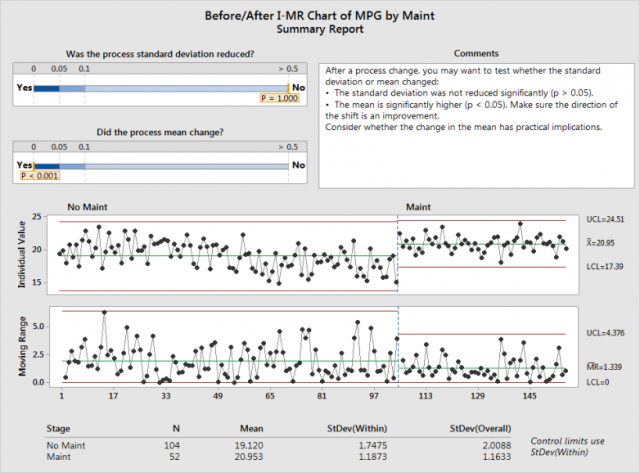Screen dimensions: 640x473
Task: Click the 'No Maint' row in the table
Action: point(279,445)
